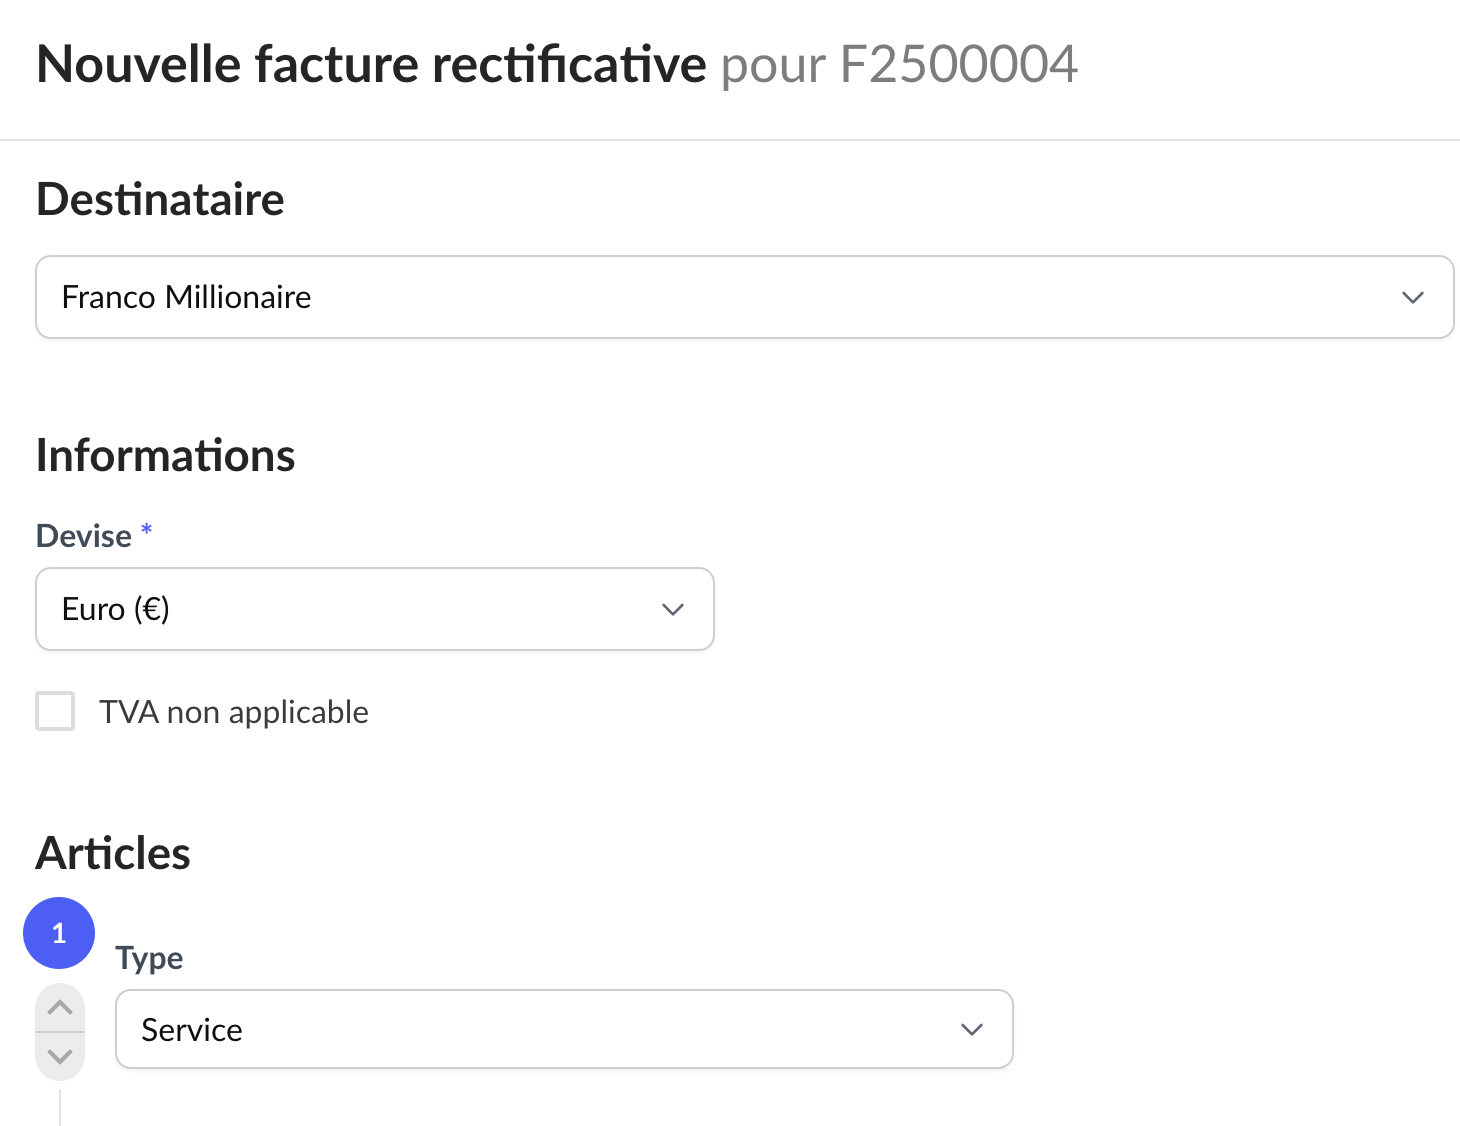Click chevron on Euro currency selector
This screenshot has height=1126, width=1460.
673,610
